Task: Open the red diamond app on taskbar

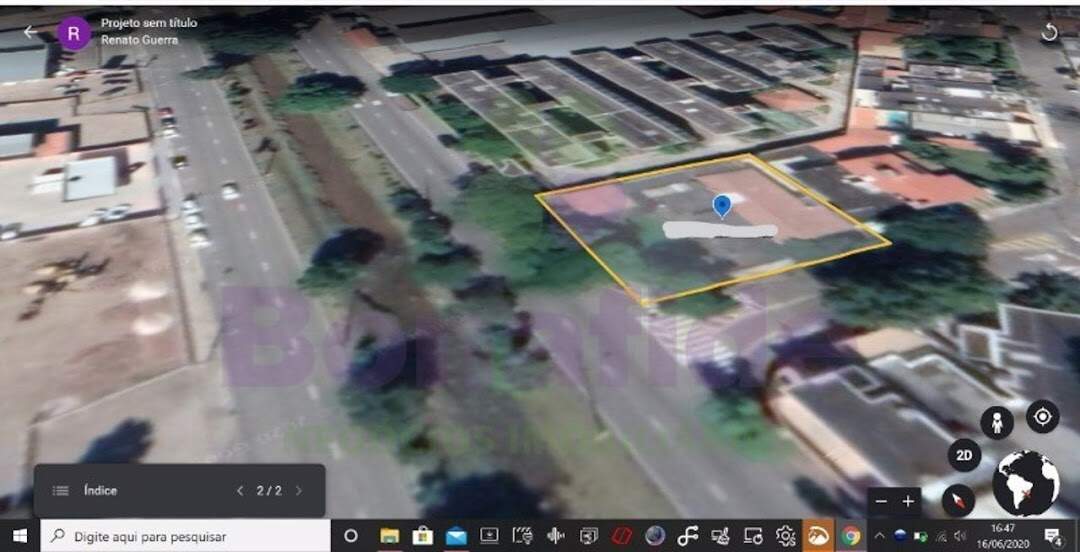Action: click(621, 536)
